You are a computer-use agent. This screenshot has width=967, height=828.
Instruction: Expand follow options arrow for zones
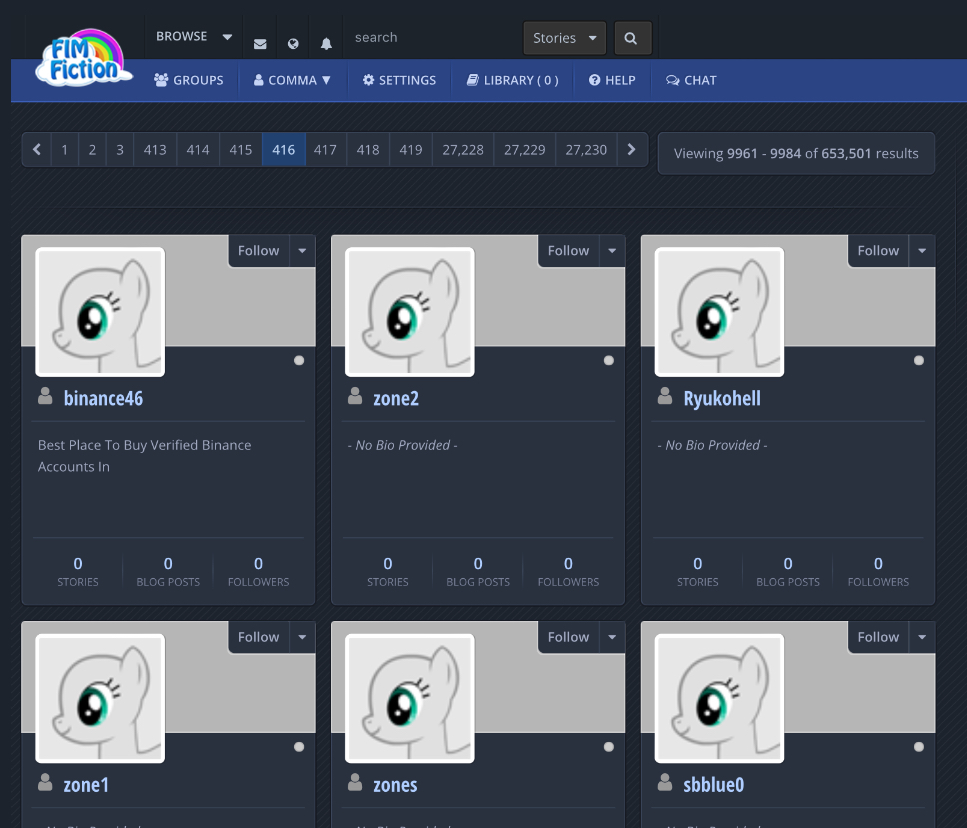point(612,637)
